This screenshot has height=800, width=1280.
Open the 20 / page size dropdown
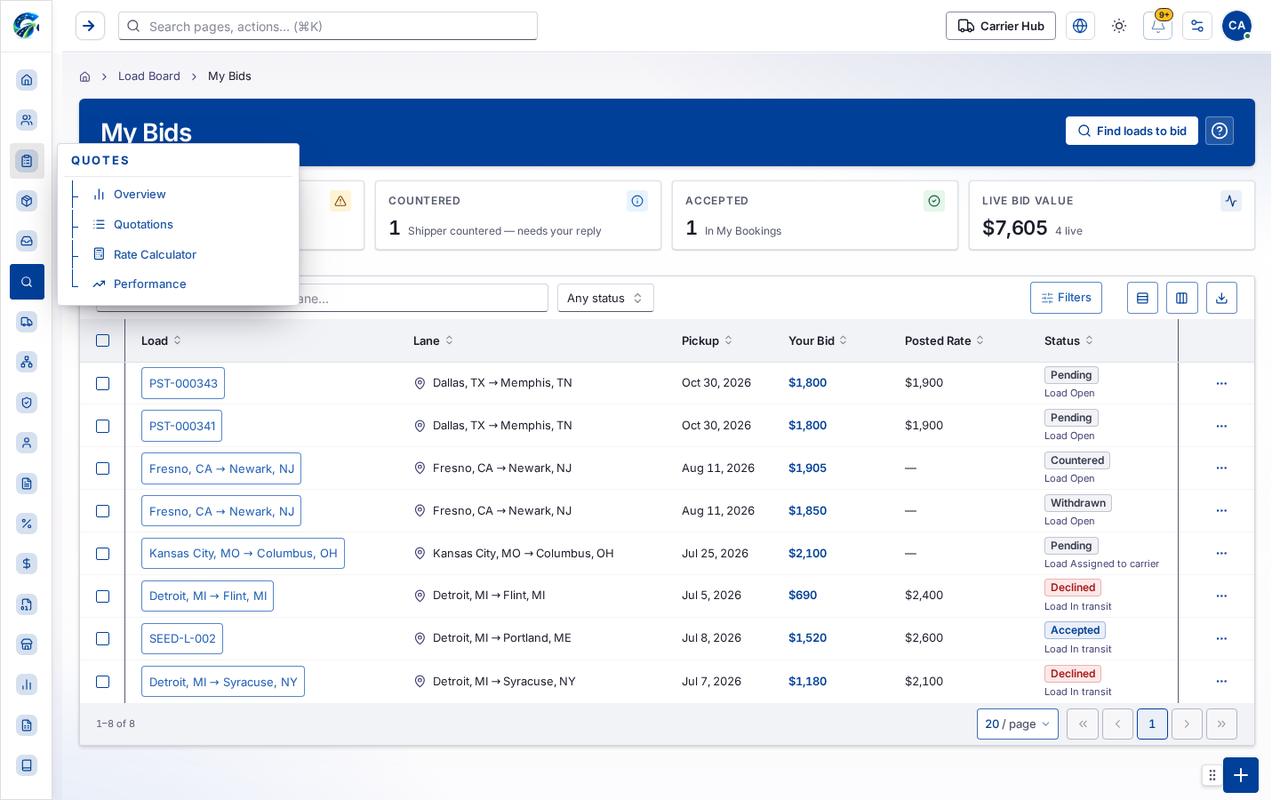point(1017,724)
